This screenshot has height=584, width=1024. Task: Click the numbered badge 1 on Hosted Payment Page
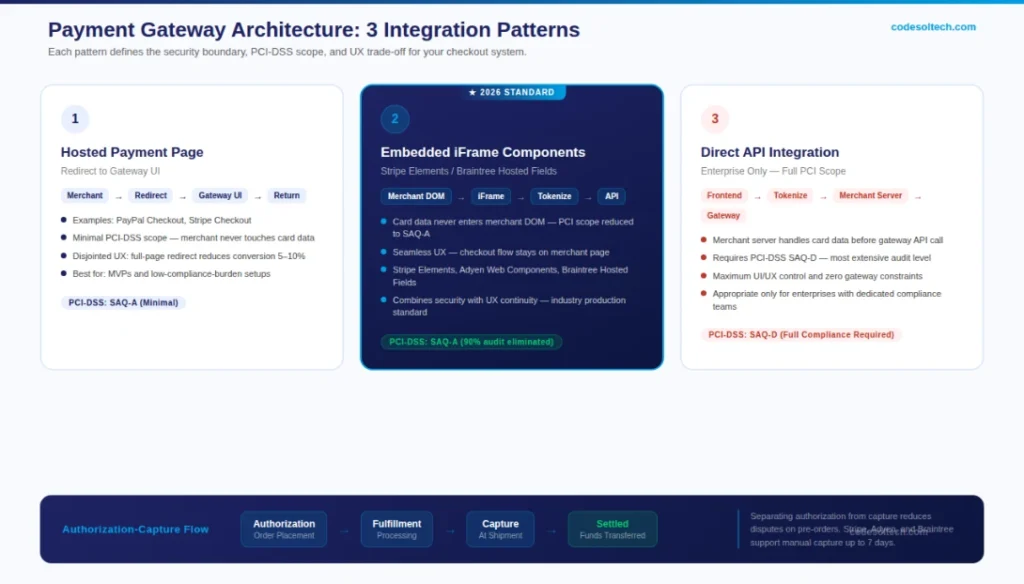tap(75, 118)
